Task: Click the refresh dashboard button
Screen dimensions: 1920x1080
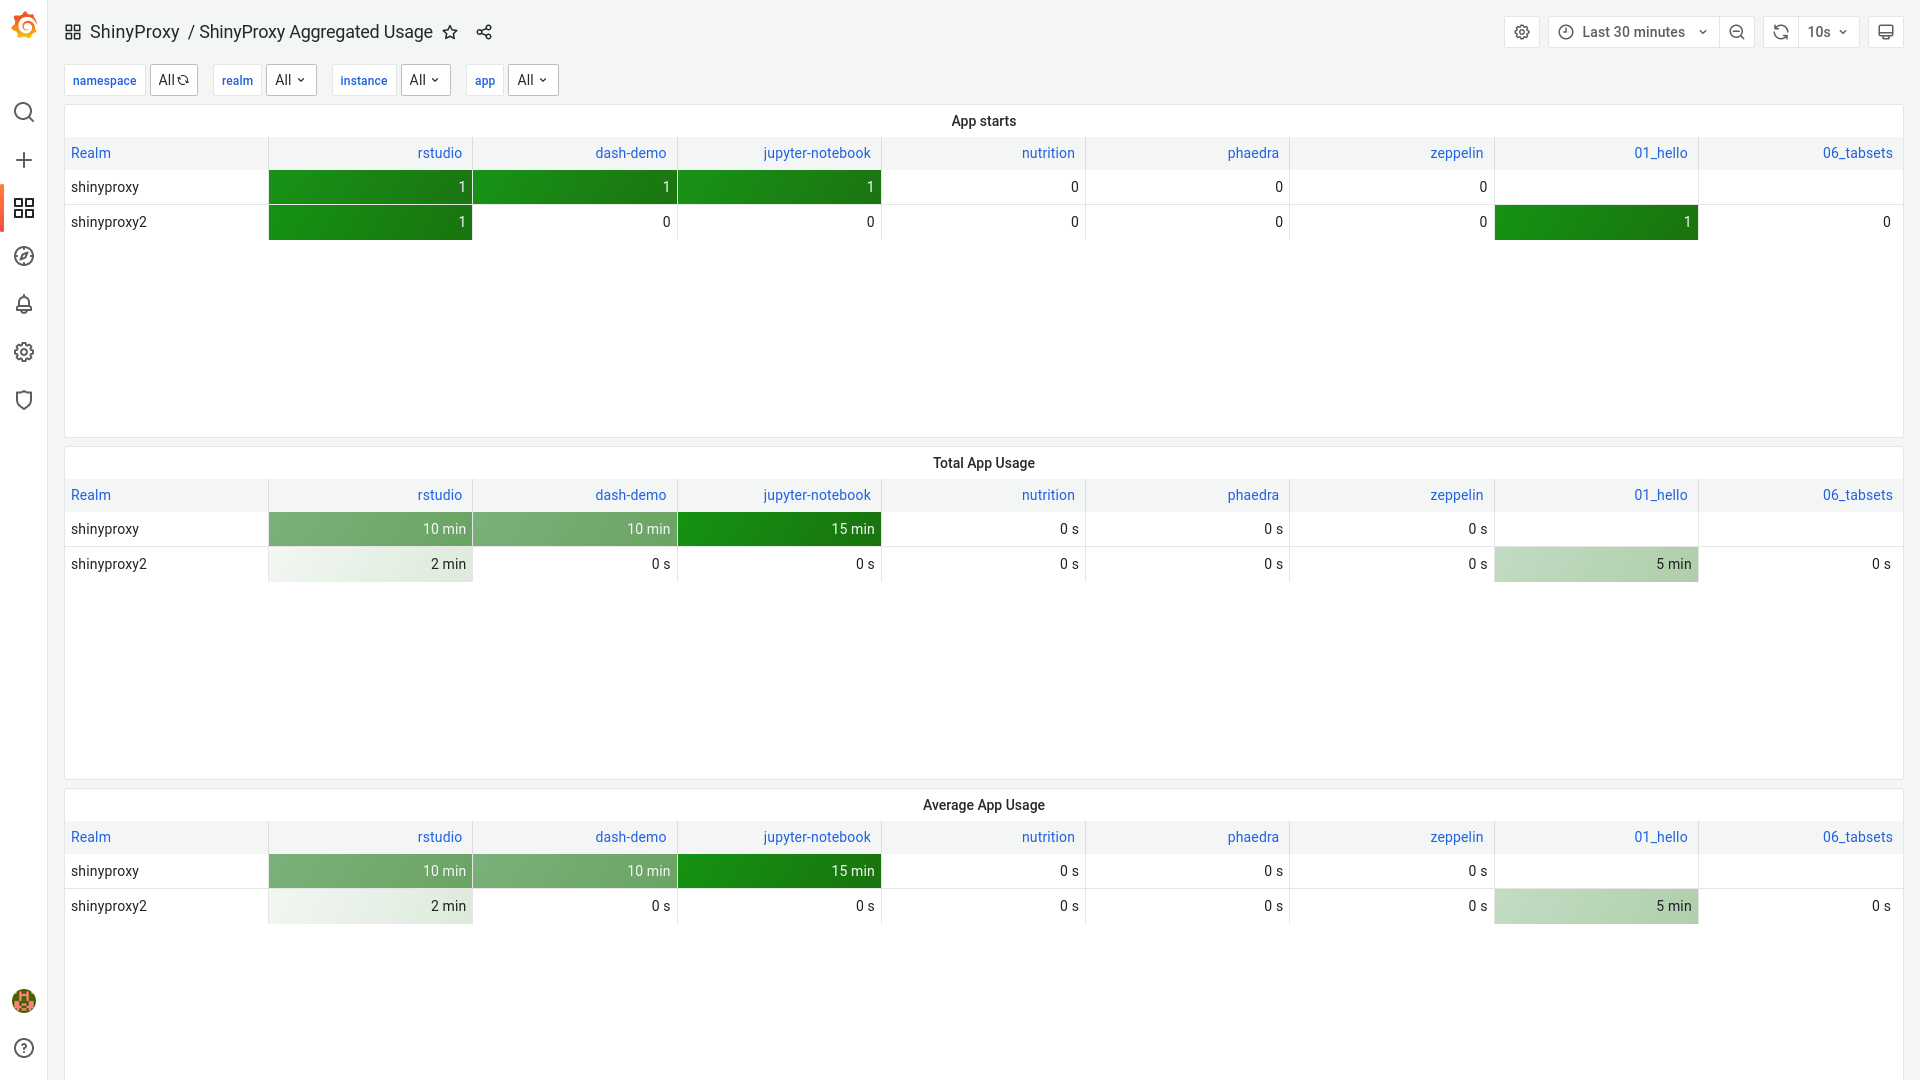Action: point(1781,32)
